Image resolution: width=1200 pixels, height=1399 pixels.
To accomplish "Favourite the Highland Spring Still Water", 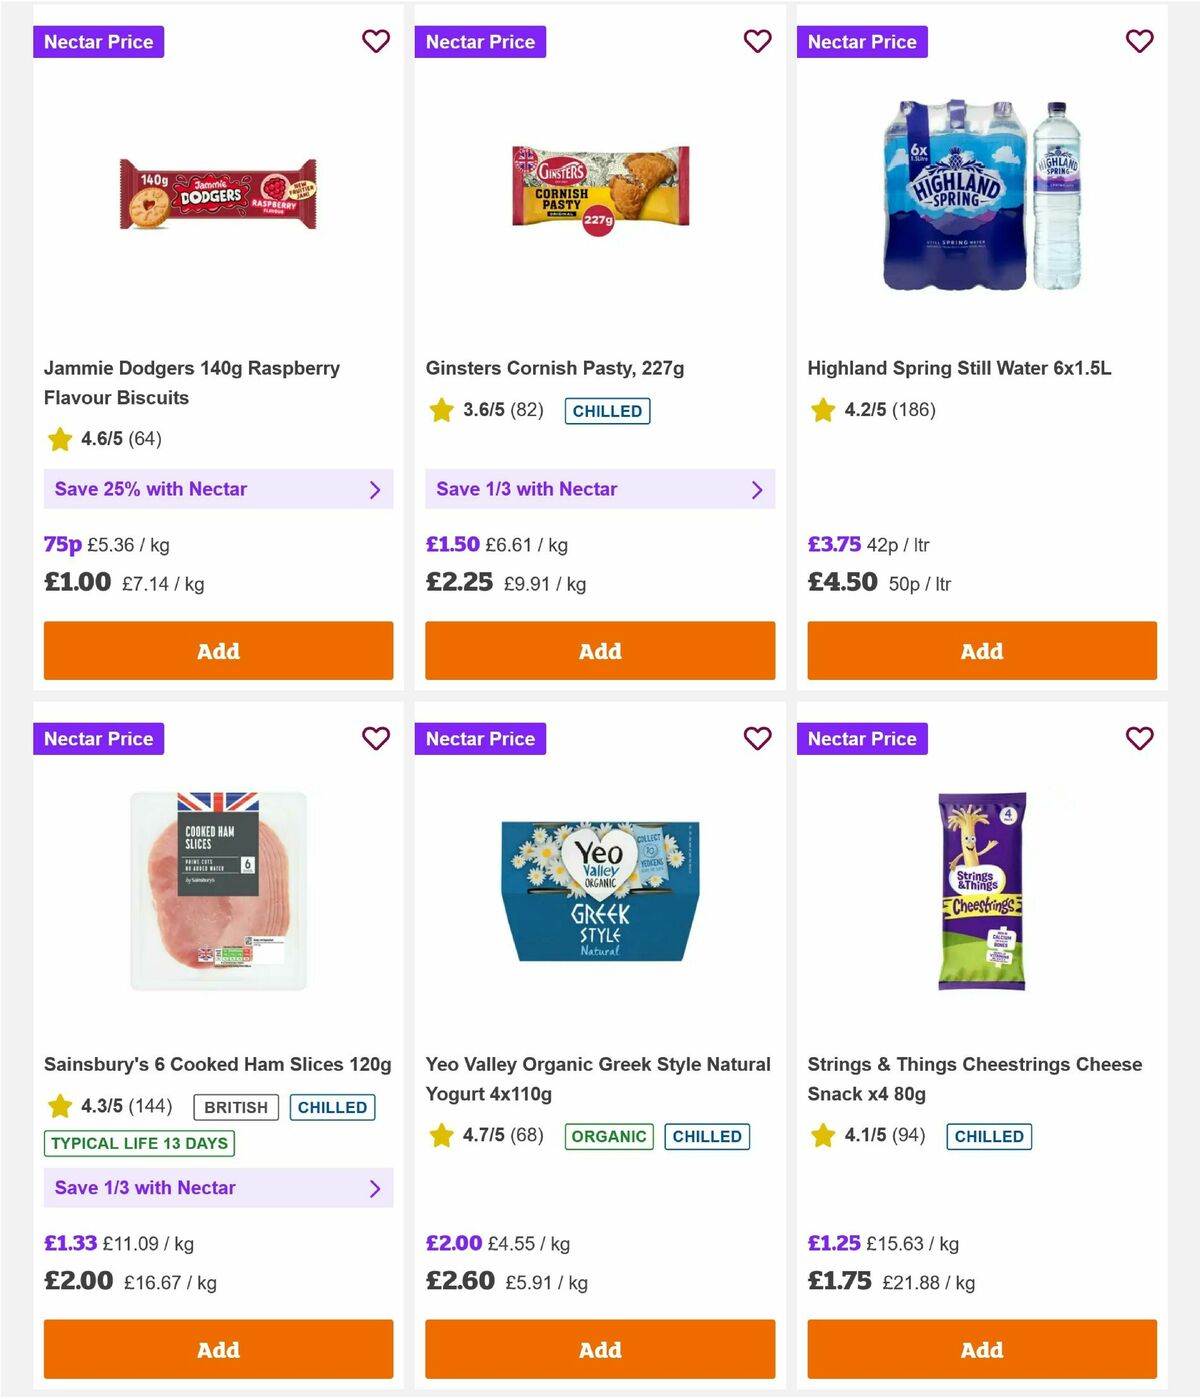I will click(x=1139, y=41).
